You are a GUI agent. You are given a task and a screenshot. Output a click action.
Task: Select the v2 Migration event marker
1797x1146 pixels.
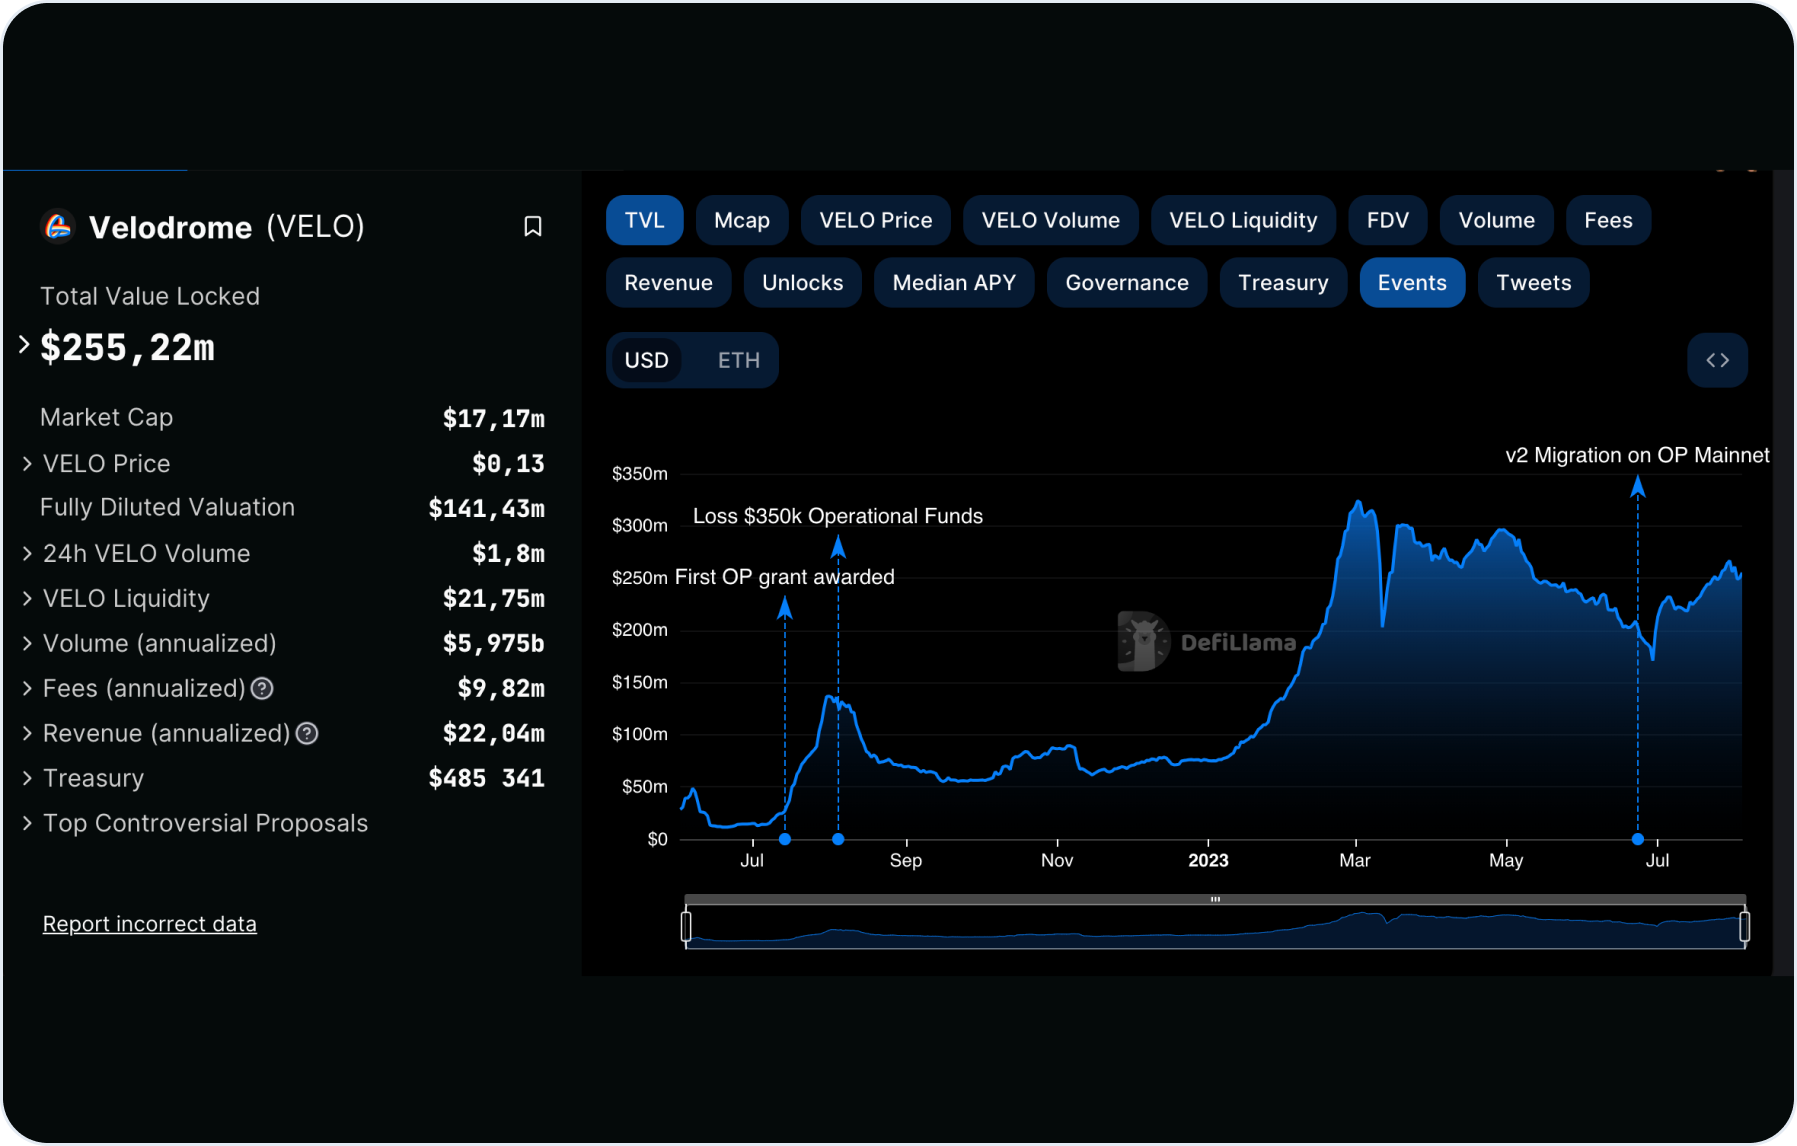coord(1638,839)
